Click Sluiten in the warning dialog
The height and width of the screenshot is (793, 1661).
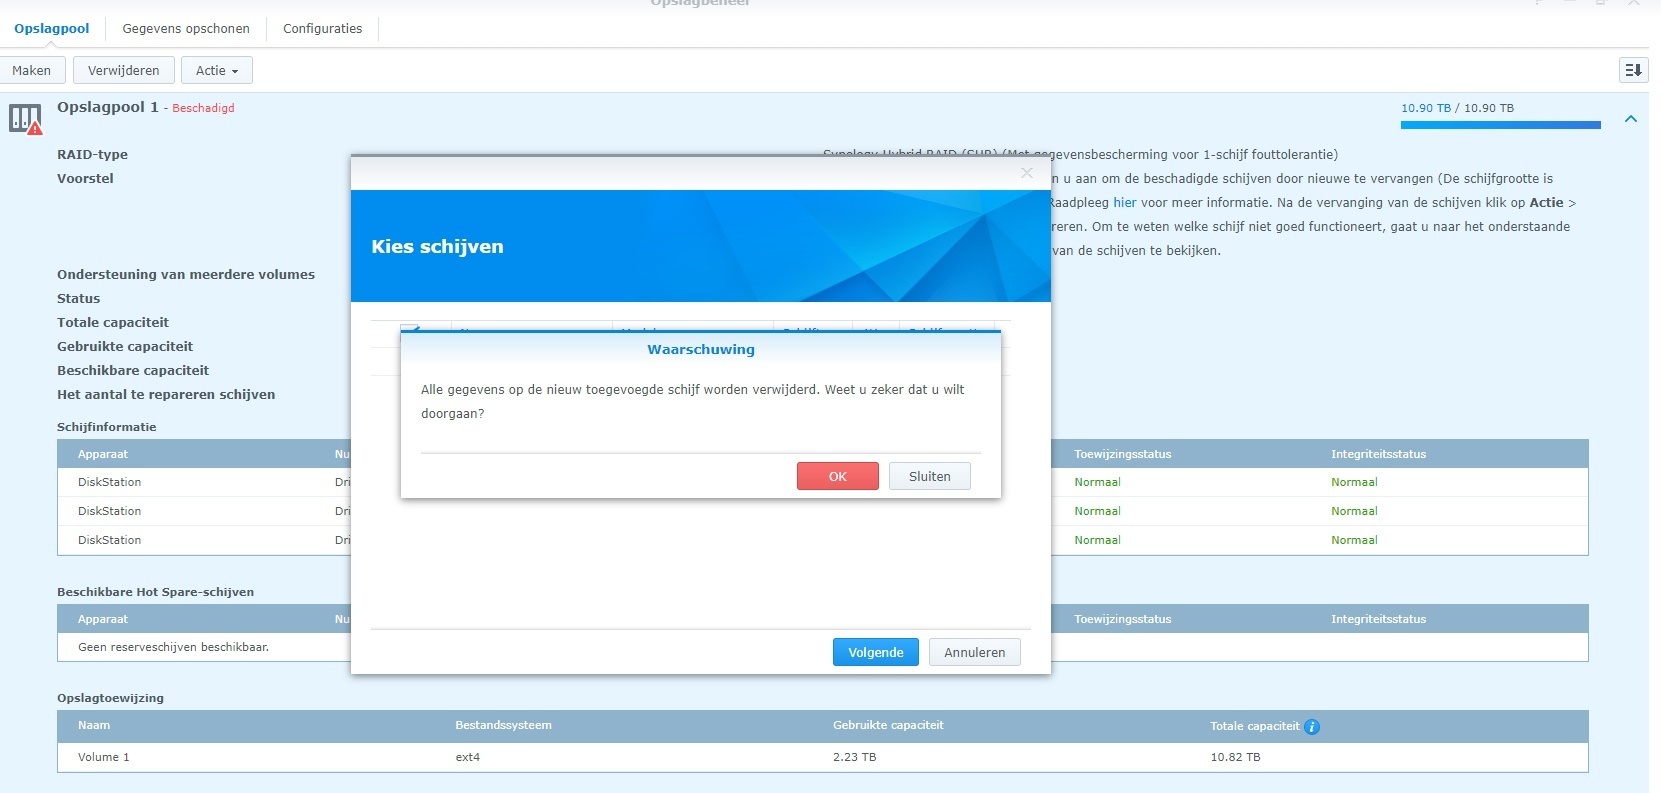coord(929,476)
